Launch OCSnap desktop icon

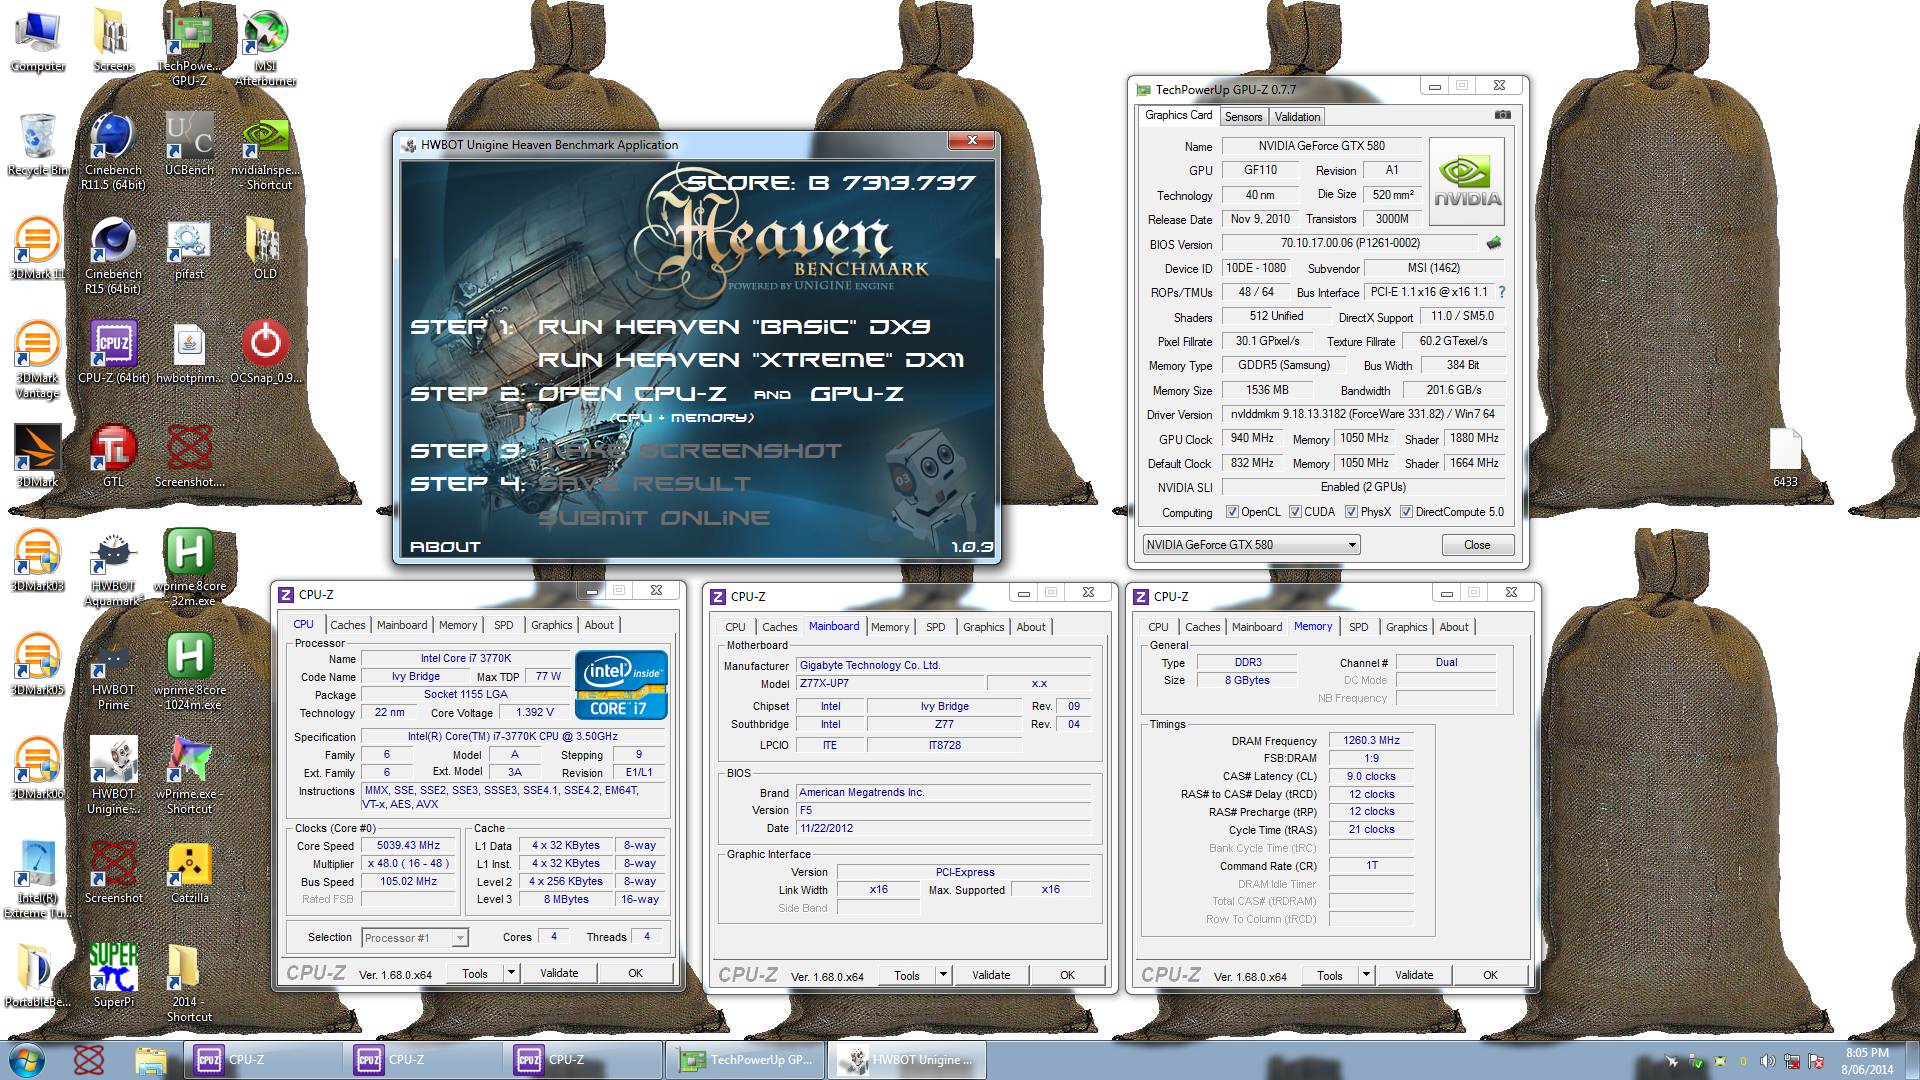point(265,353)
